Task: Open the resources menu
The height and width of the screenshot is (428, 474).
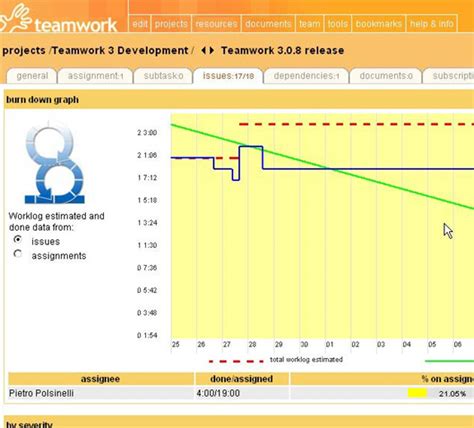Action: pyautogui.click(x=216, y=24)
